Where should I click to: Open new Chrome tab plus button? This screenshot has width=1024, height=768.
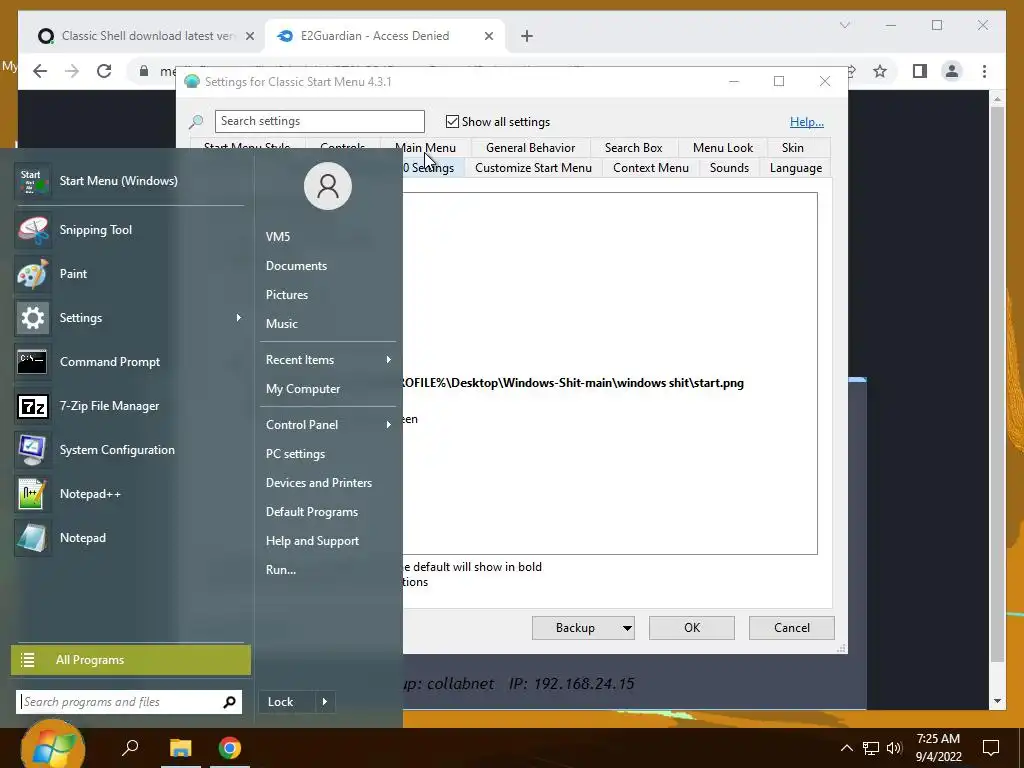(527, 36)
